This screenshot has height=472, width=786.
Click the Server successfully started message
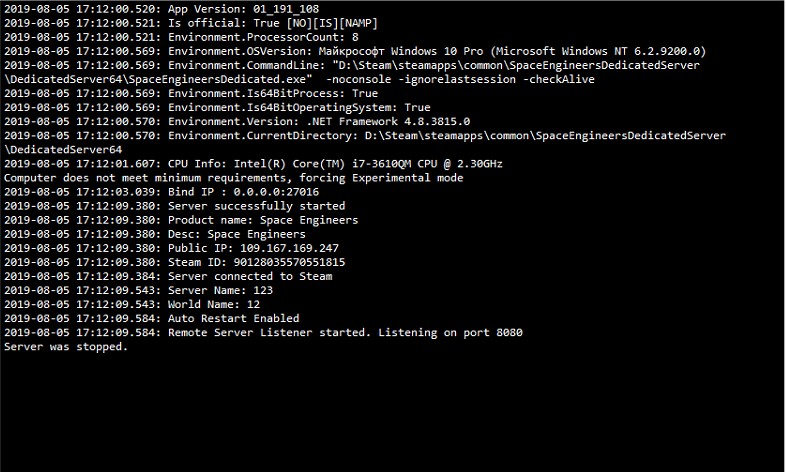[x=257, y=205]
